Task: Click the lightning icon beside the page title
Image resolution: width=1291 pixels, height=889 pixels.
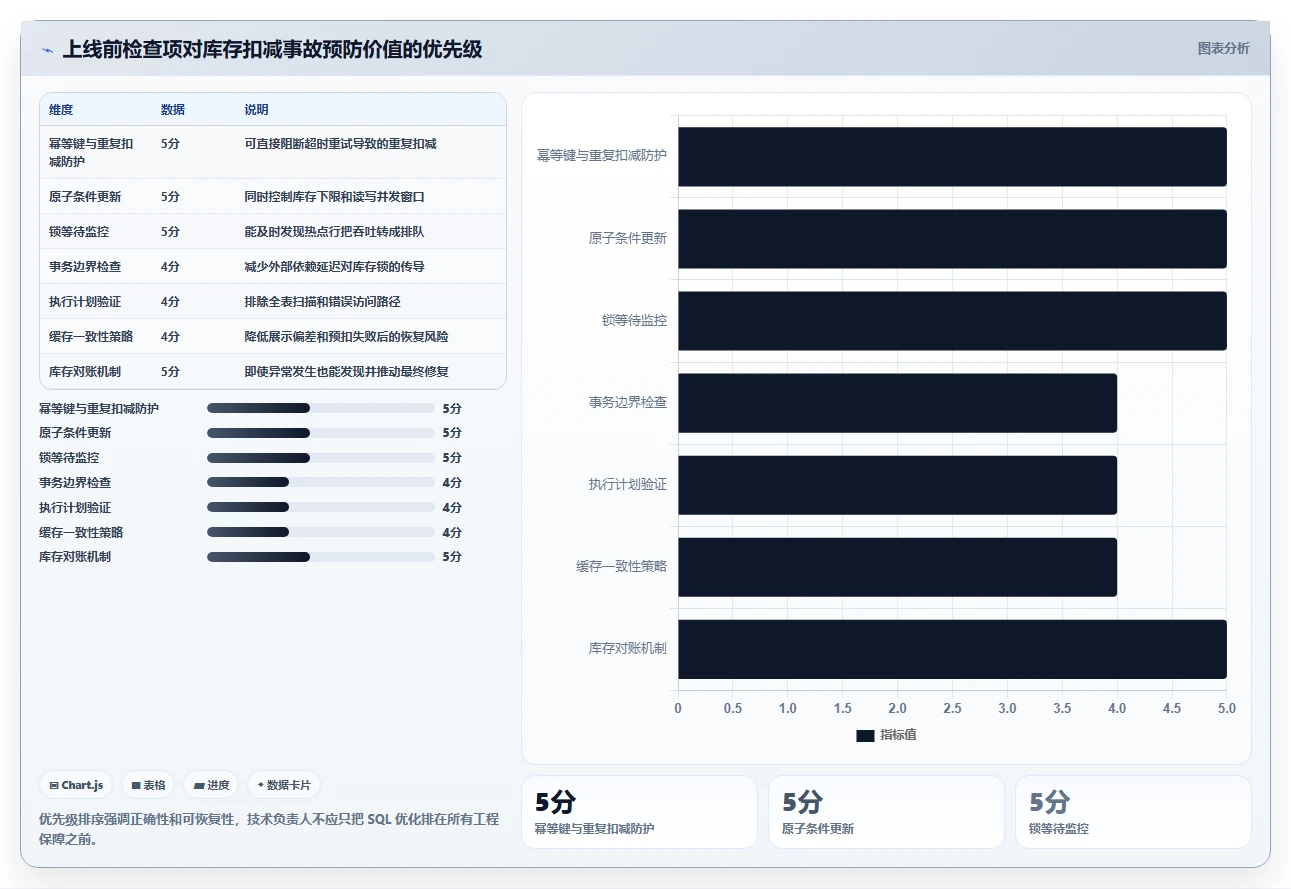Action: [47, 50]
